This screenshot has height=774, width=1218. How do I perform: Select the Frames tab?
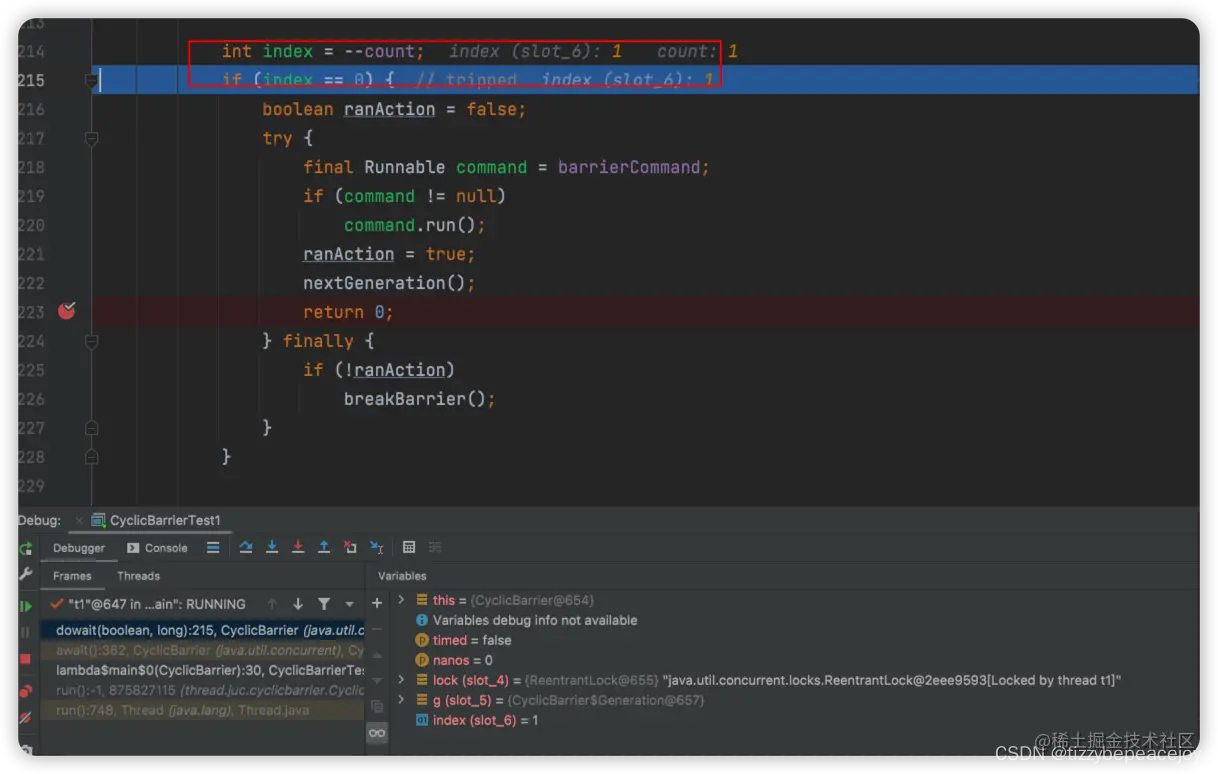[x=72, y=576]
